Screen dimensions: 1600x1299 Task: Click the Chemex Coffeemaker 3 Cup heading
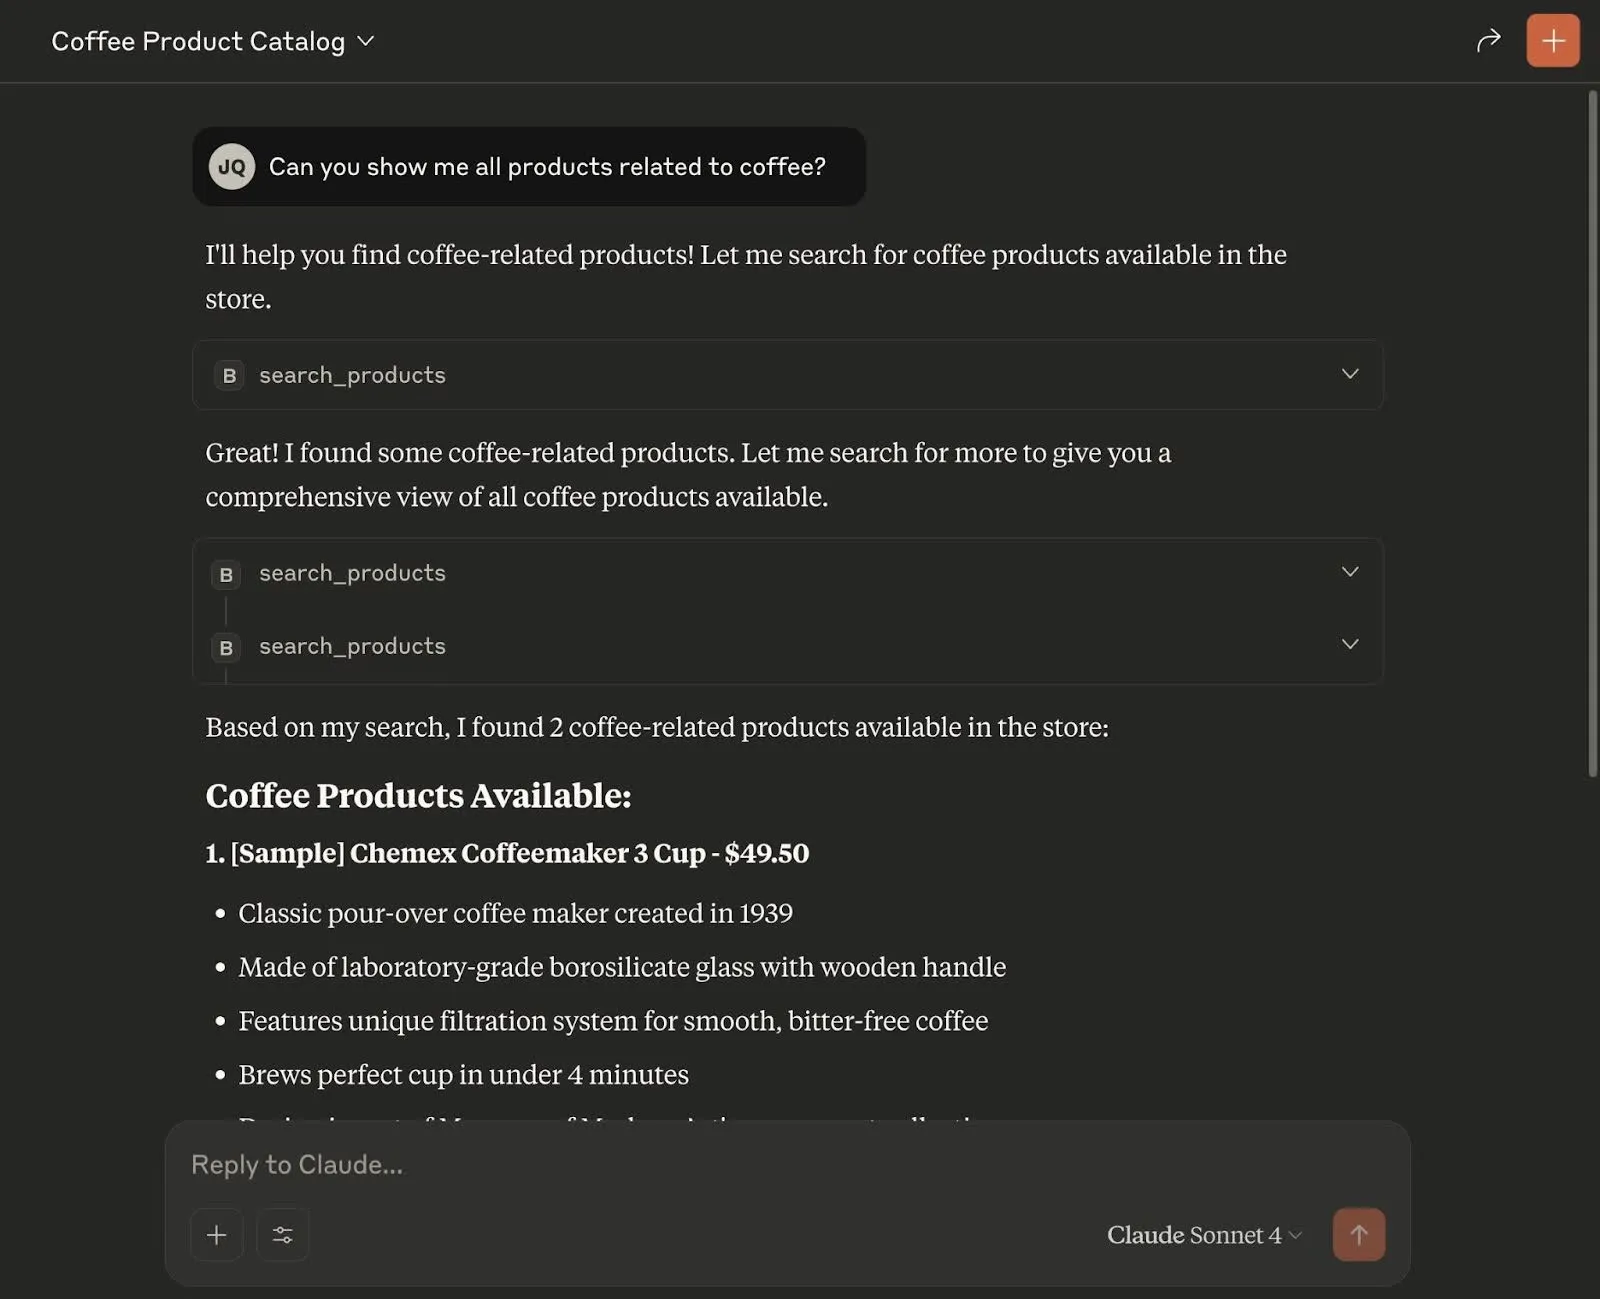click(507, 853)
